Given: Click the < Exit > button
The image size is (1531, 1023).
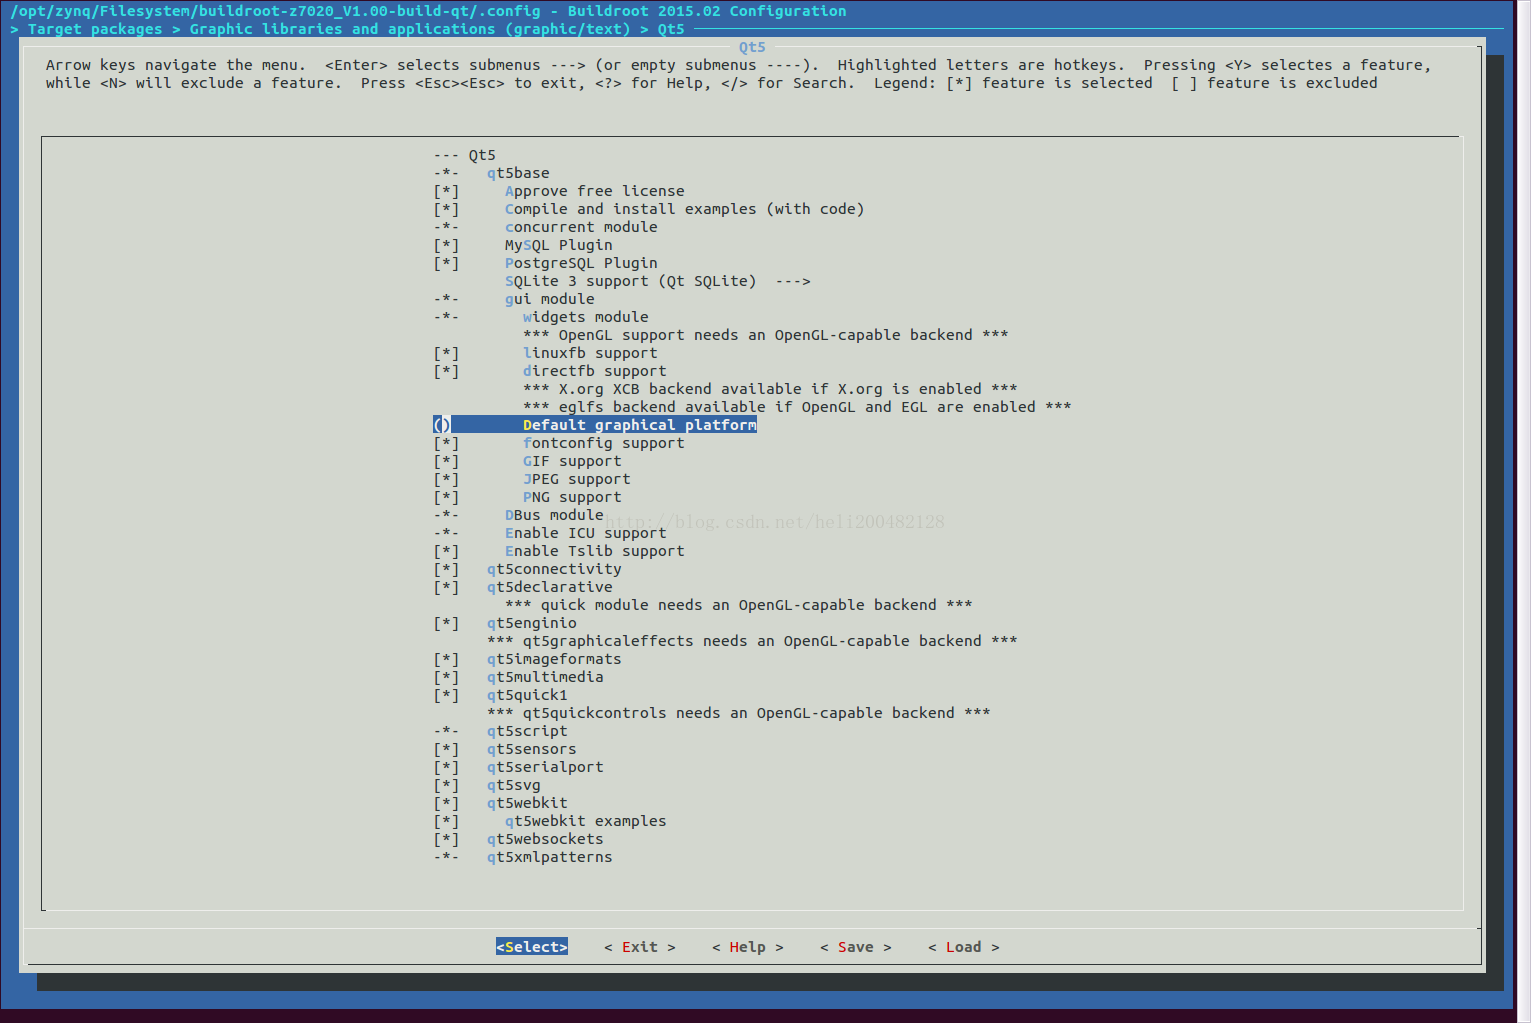Looking at the screenshot, I should (640, 947).
